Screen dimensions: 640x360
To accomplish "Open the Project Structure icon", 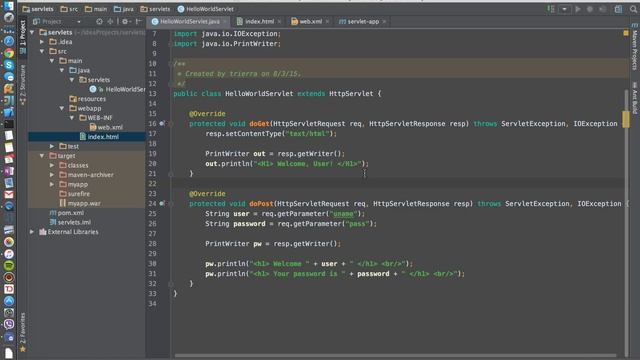I will tap(618, 9).
